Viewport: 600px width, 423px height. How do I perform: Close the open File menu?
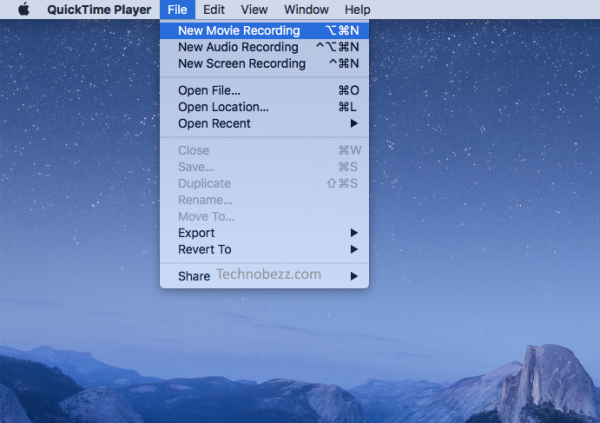(x=177, y=9)
